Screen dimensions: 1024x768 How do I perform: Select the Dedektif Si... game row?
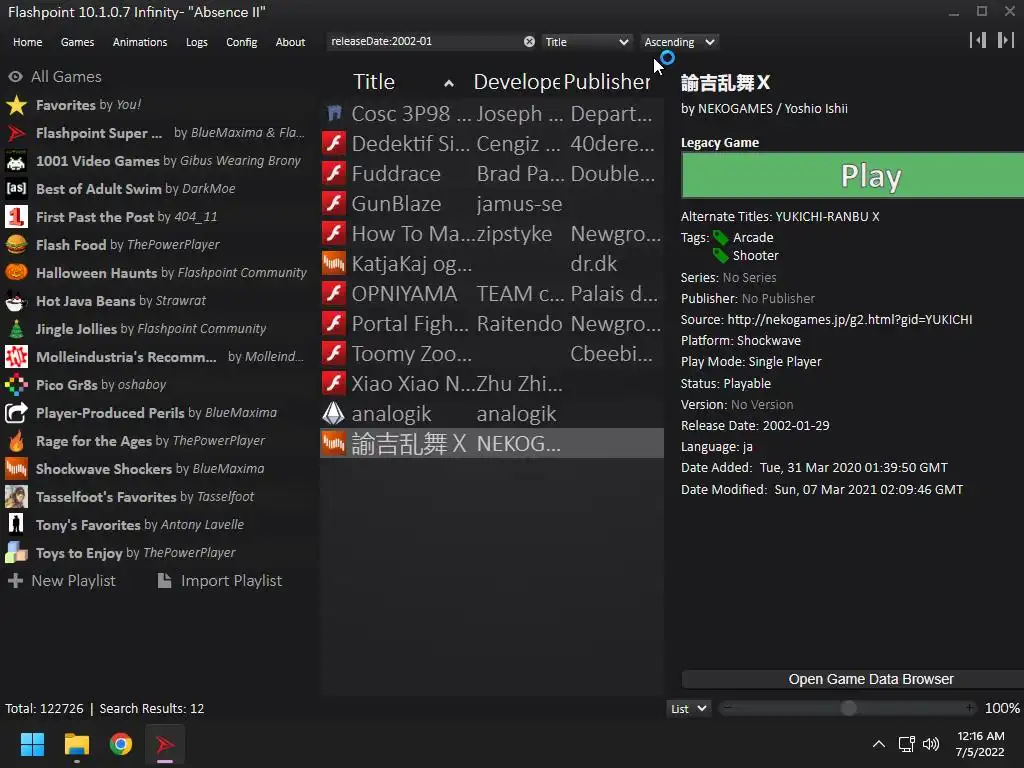coord(492,144)
